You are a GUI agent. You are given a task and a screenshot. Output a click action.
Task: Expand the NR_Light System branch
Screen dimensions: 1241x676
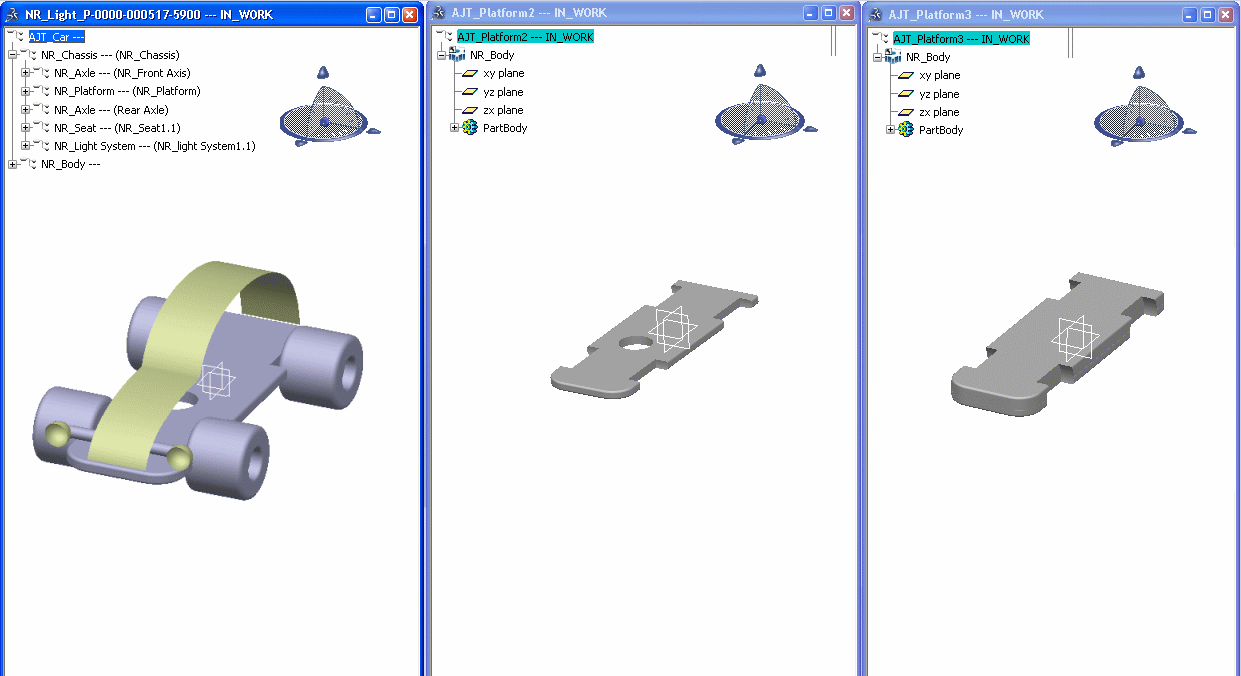point(26,146)
